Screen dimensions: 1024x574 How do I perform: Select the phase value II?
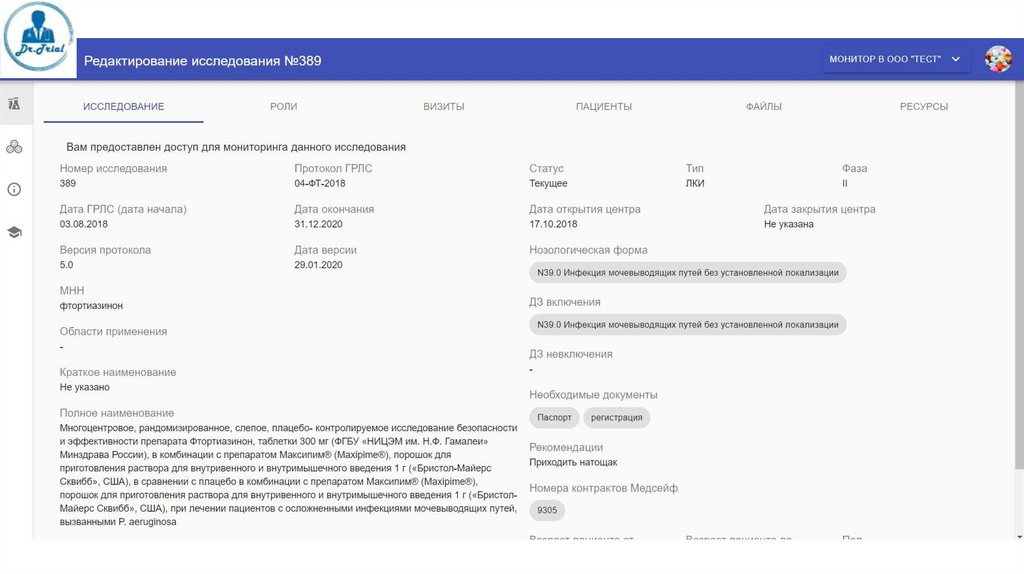(844, 183)
